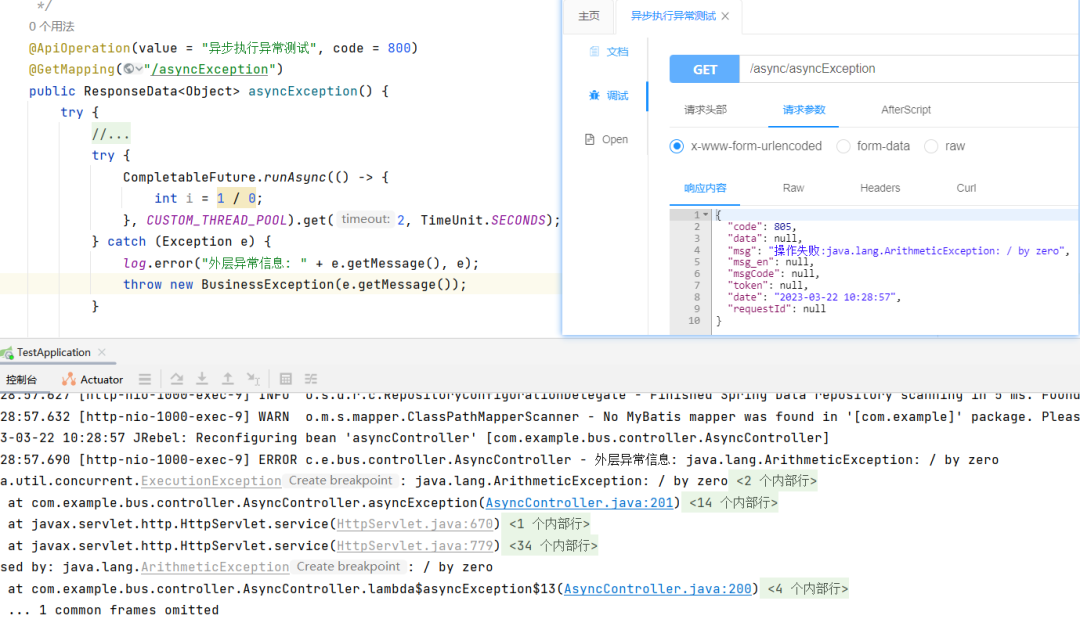Screen dimensions: 1080x619
Task: Open HttpServlet.java:670 stack trace link
Action: [x=415, y=524]
